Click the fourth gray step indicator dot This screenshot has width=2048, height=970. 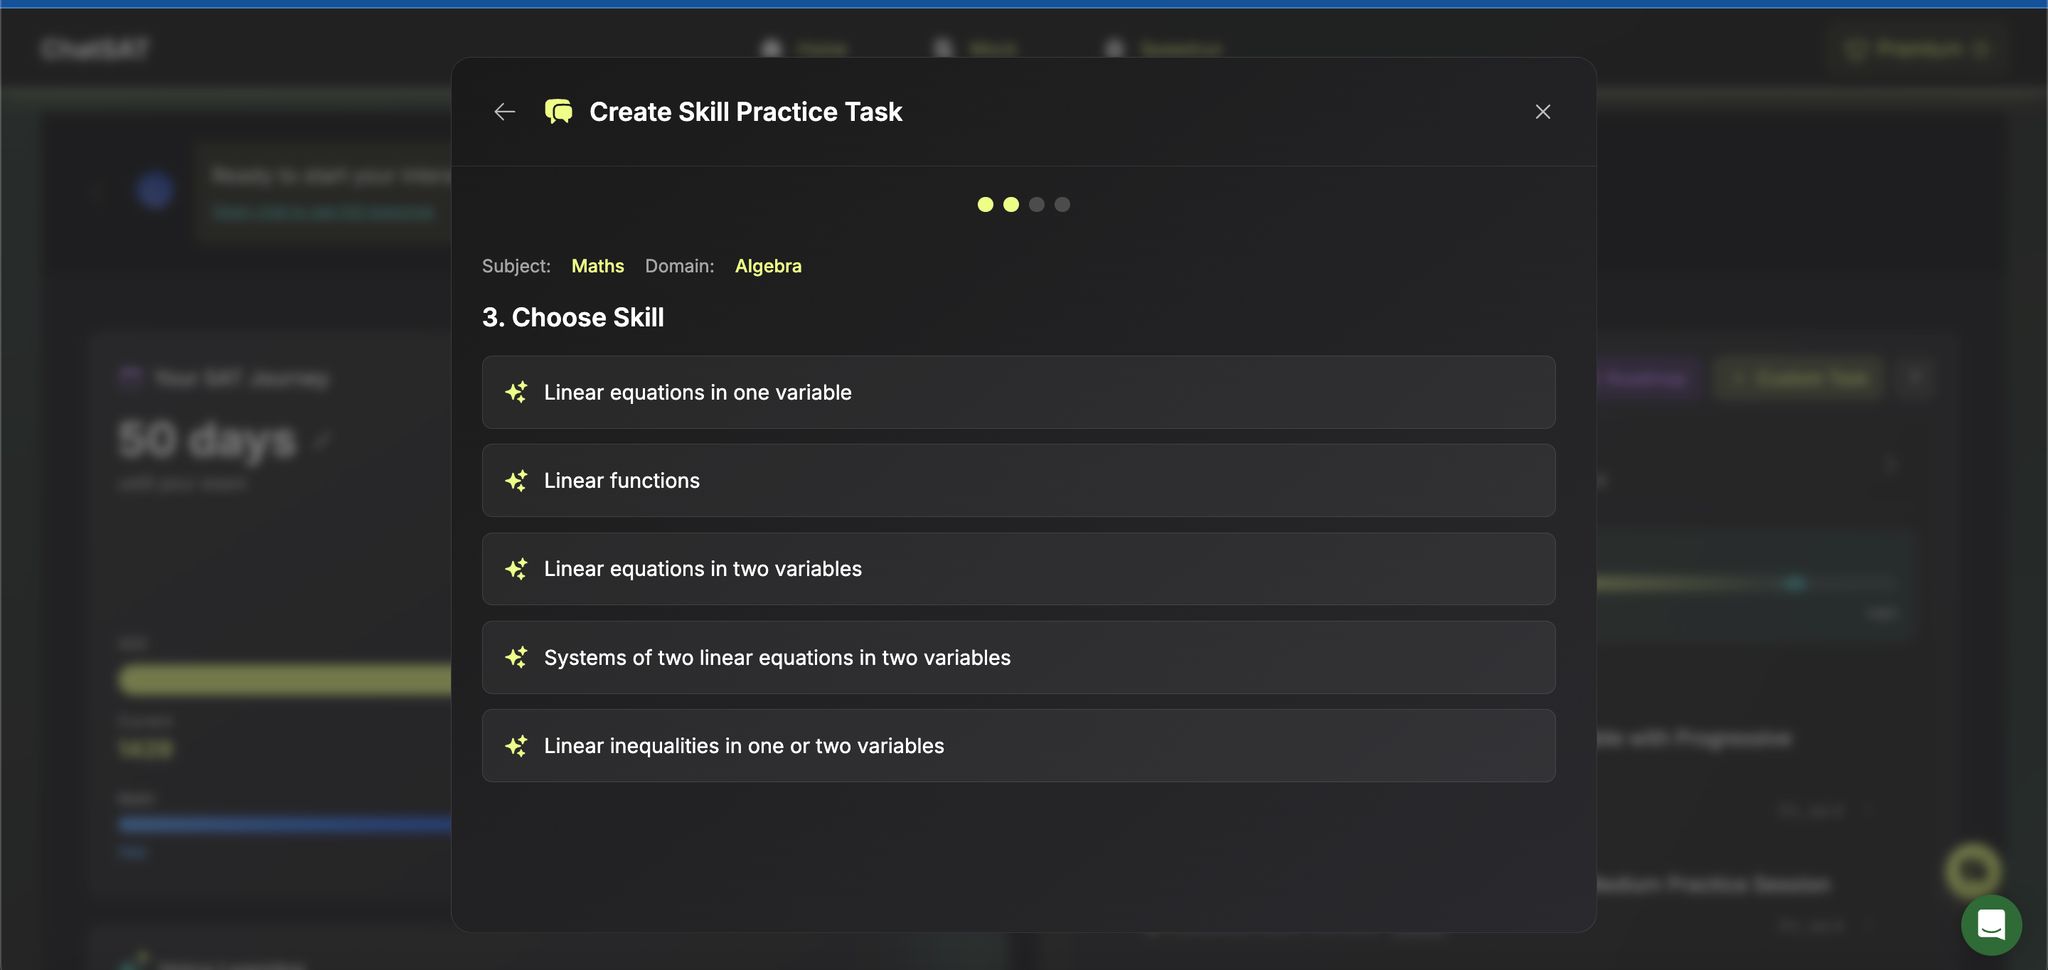[1062, 205]
